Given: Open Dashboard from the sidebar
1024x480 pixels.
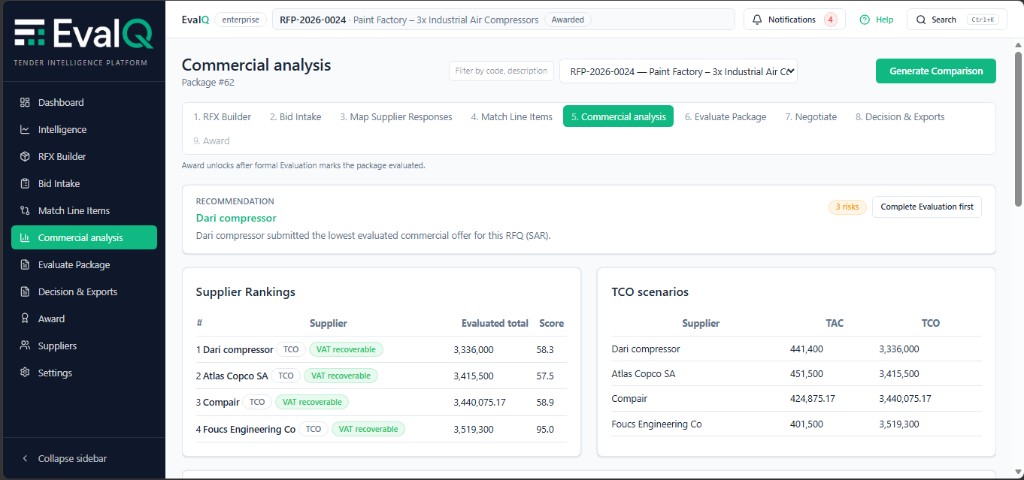Looking at the screenshot, I should pyautogui.click(x=84, y=103).
